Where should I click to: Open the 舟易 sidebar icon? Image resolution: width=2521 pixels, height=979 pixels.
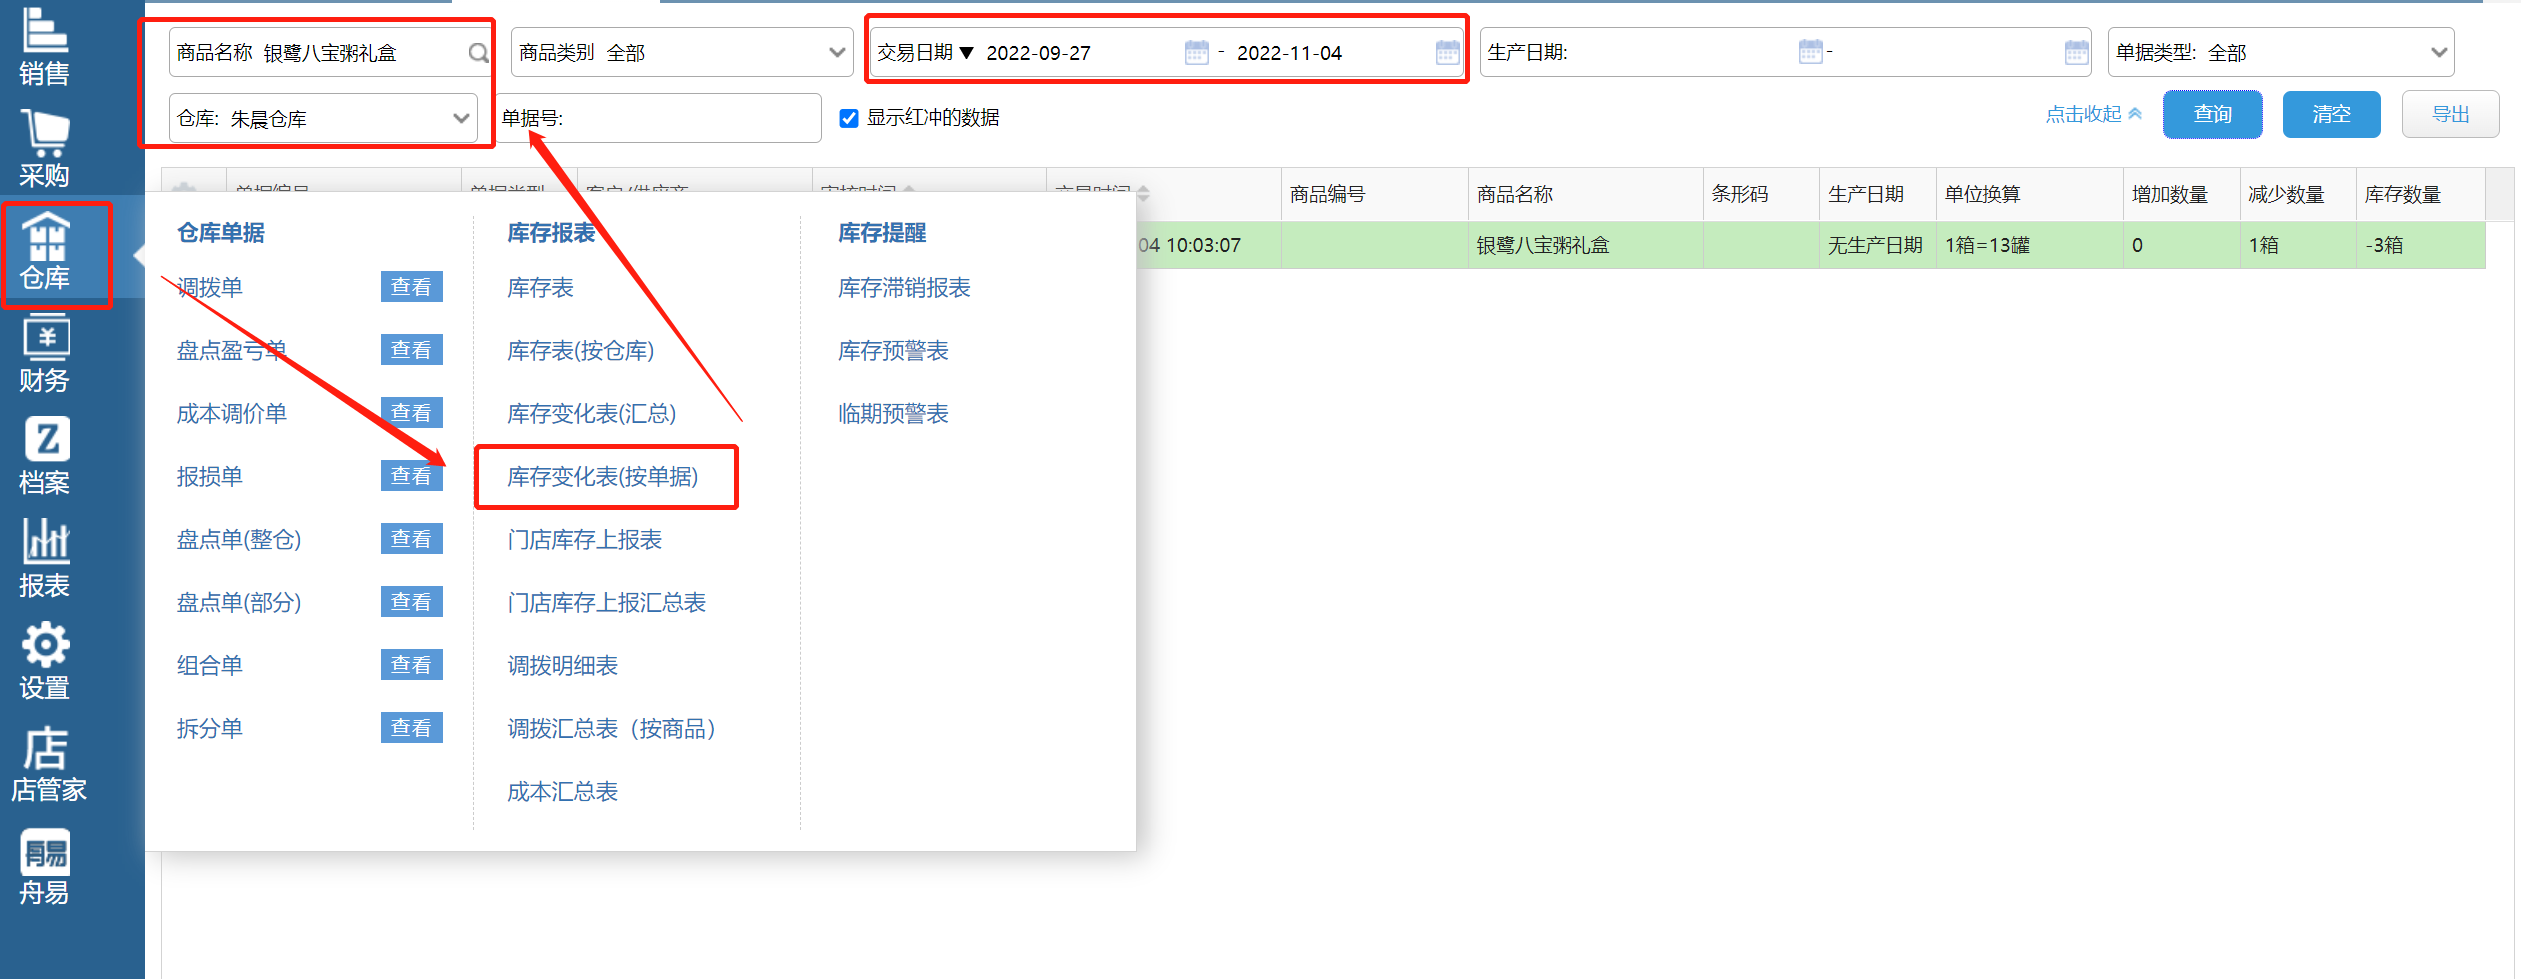click(x=45, y=867)
